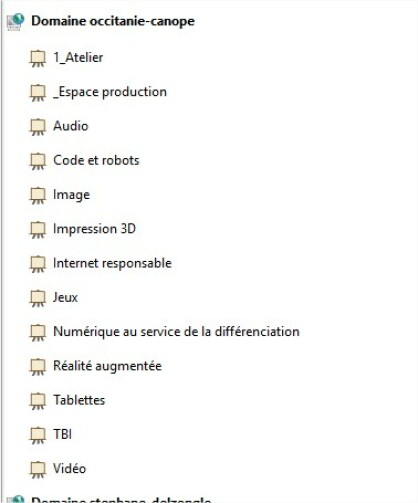Image resolution: width=418 pixels, height=503 pixels.
Task: Select the easel icon beside Audio
Action: [38, 127]
